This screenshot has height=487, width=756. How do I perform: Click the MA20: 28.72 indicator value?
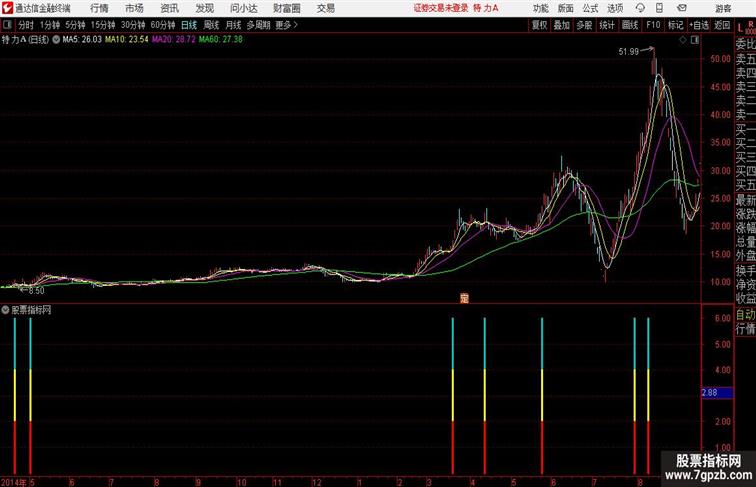174,40
